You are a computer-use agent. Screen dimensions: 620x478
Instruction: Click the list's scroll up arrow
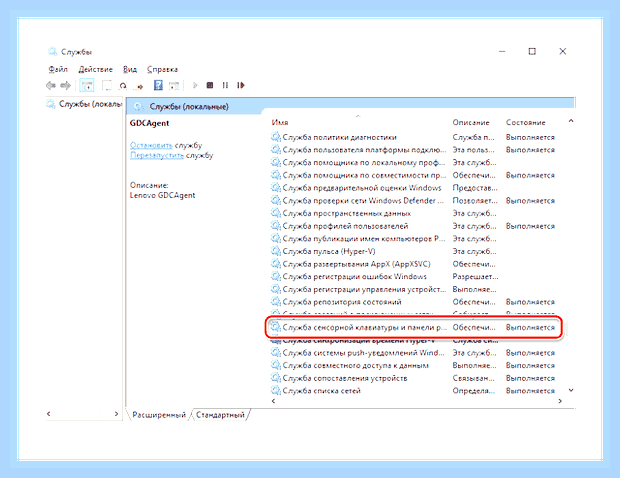pos(571,121)
